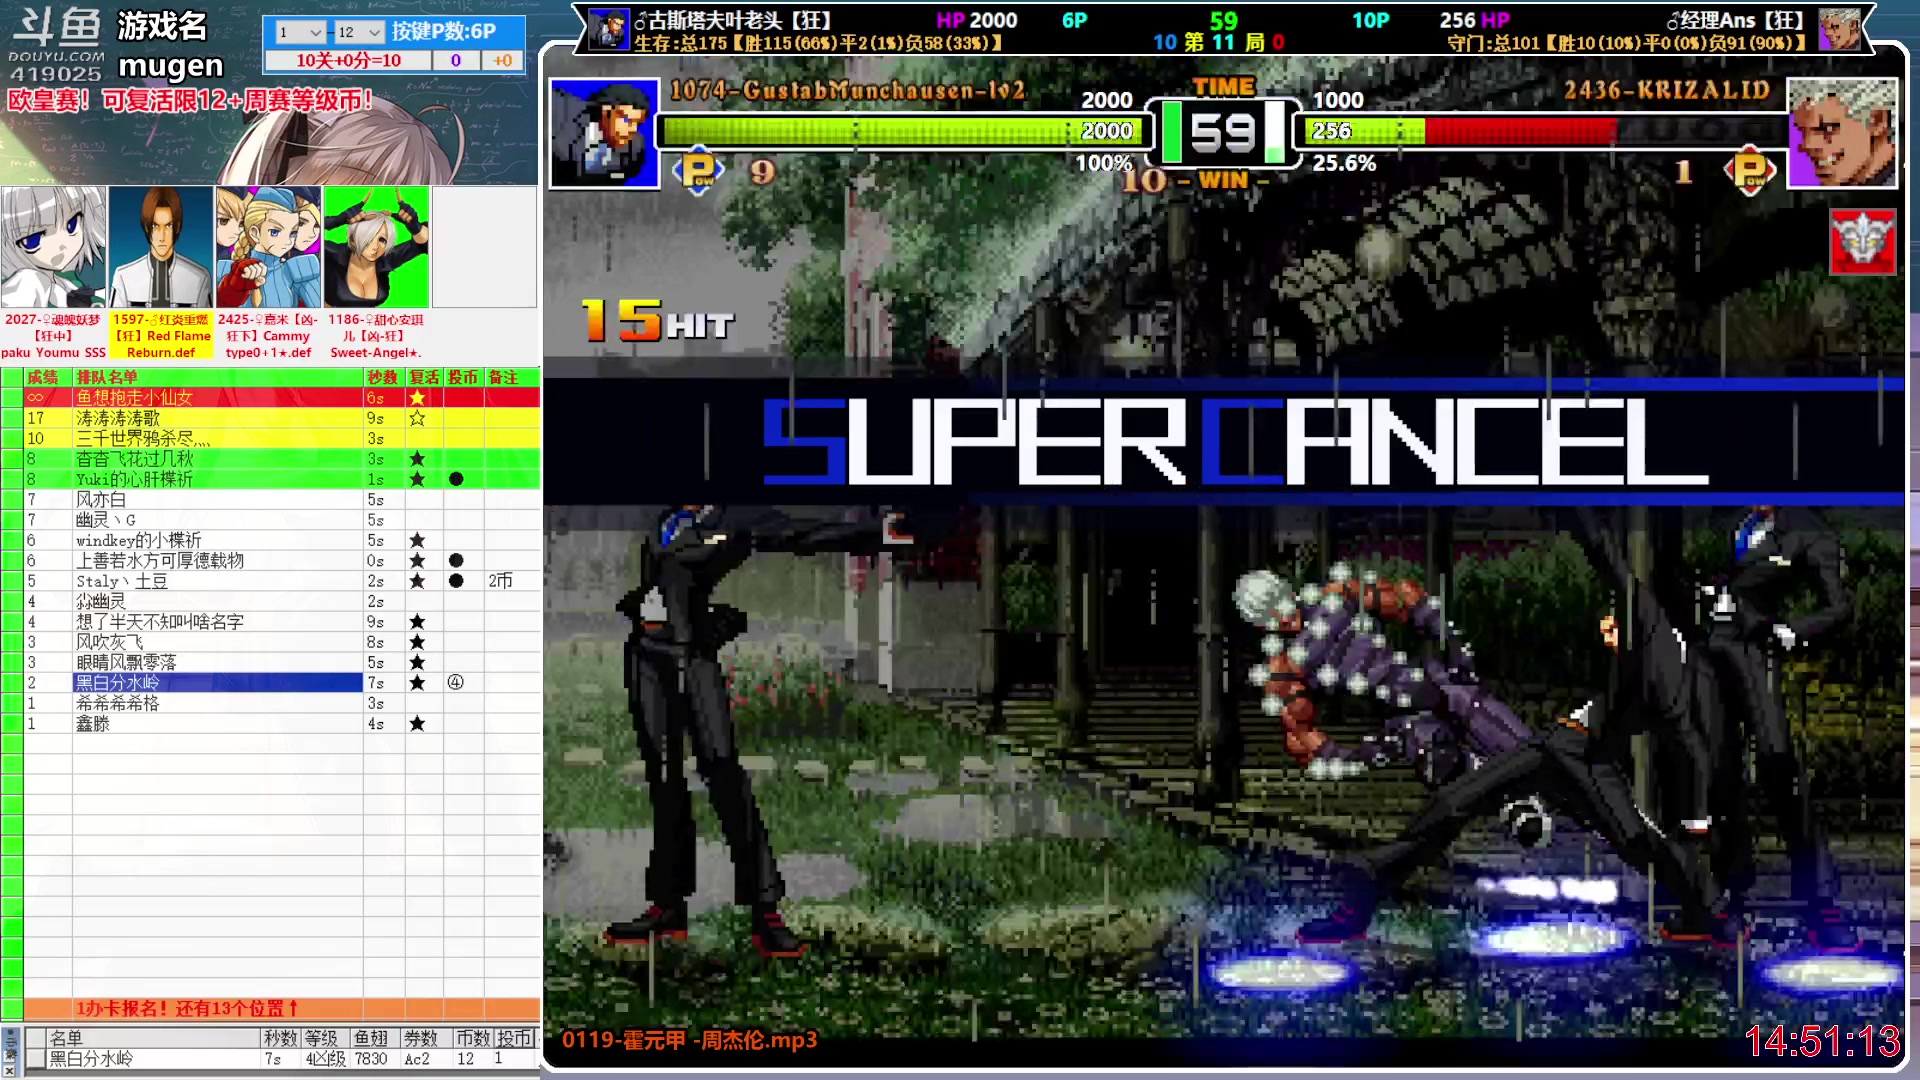The image size is (1920, 1080).
Task: Click the 排队名单 column header
Action: tap(107, 377)
